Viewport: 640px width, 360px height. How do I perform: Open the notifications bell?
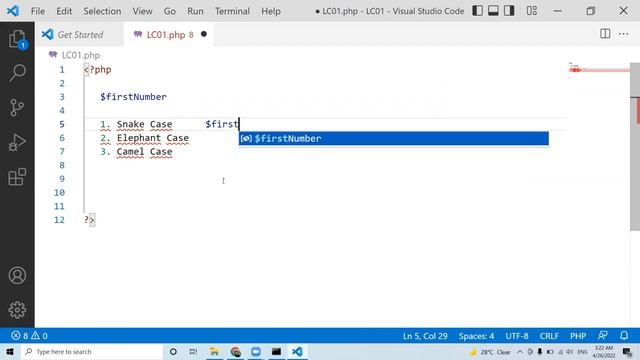point(624,336)
